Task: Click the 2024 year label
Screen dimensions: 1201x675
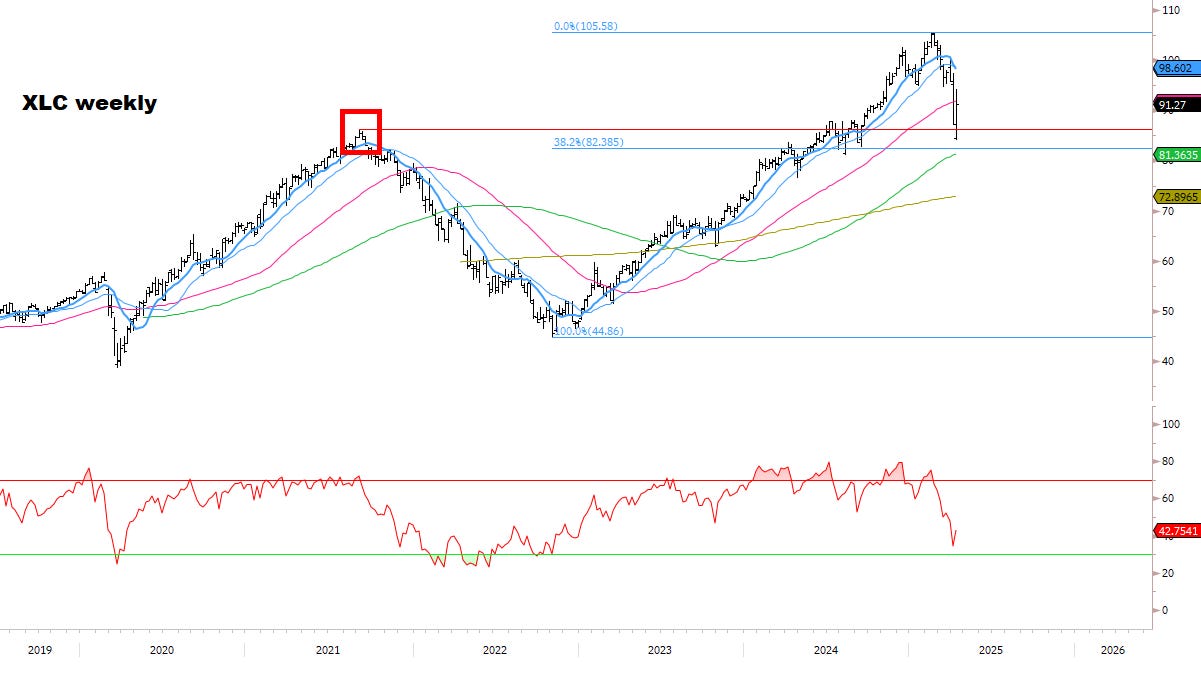Action: tap(826, 650)
